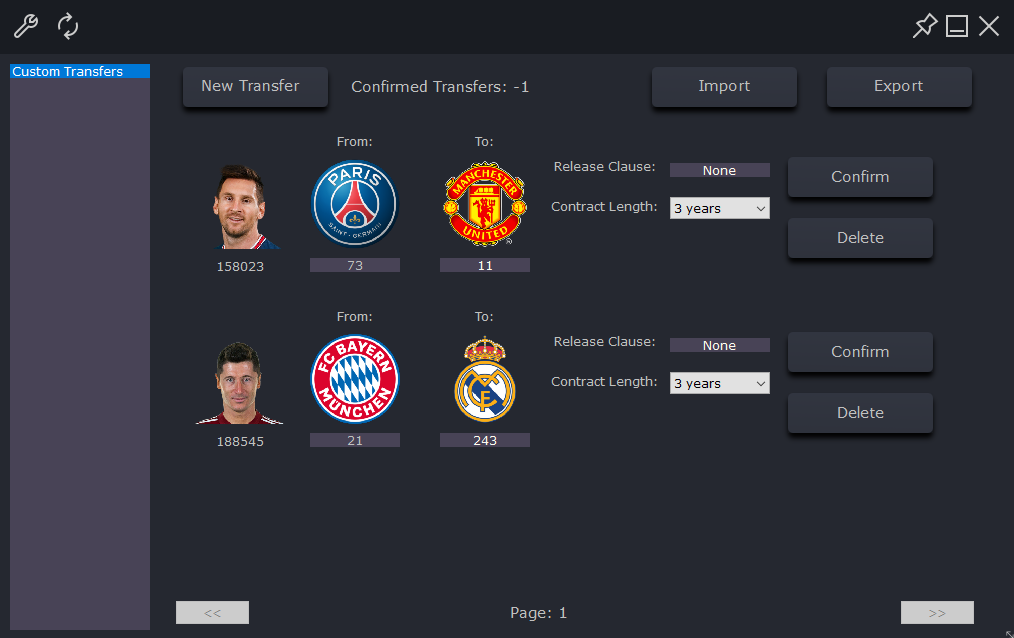1014x638 pixels.
Task: Click the refresh arrows icon
Action: [x=68, y=27]
